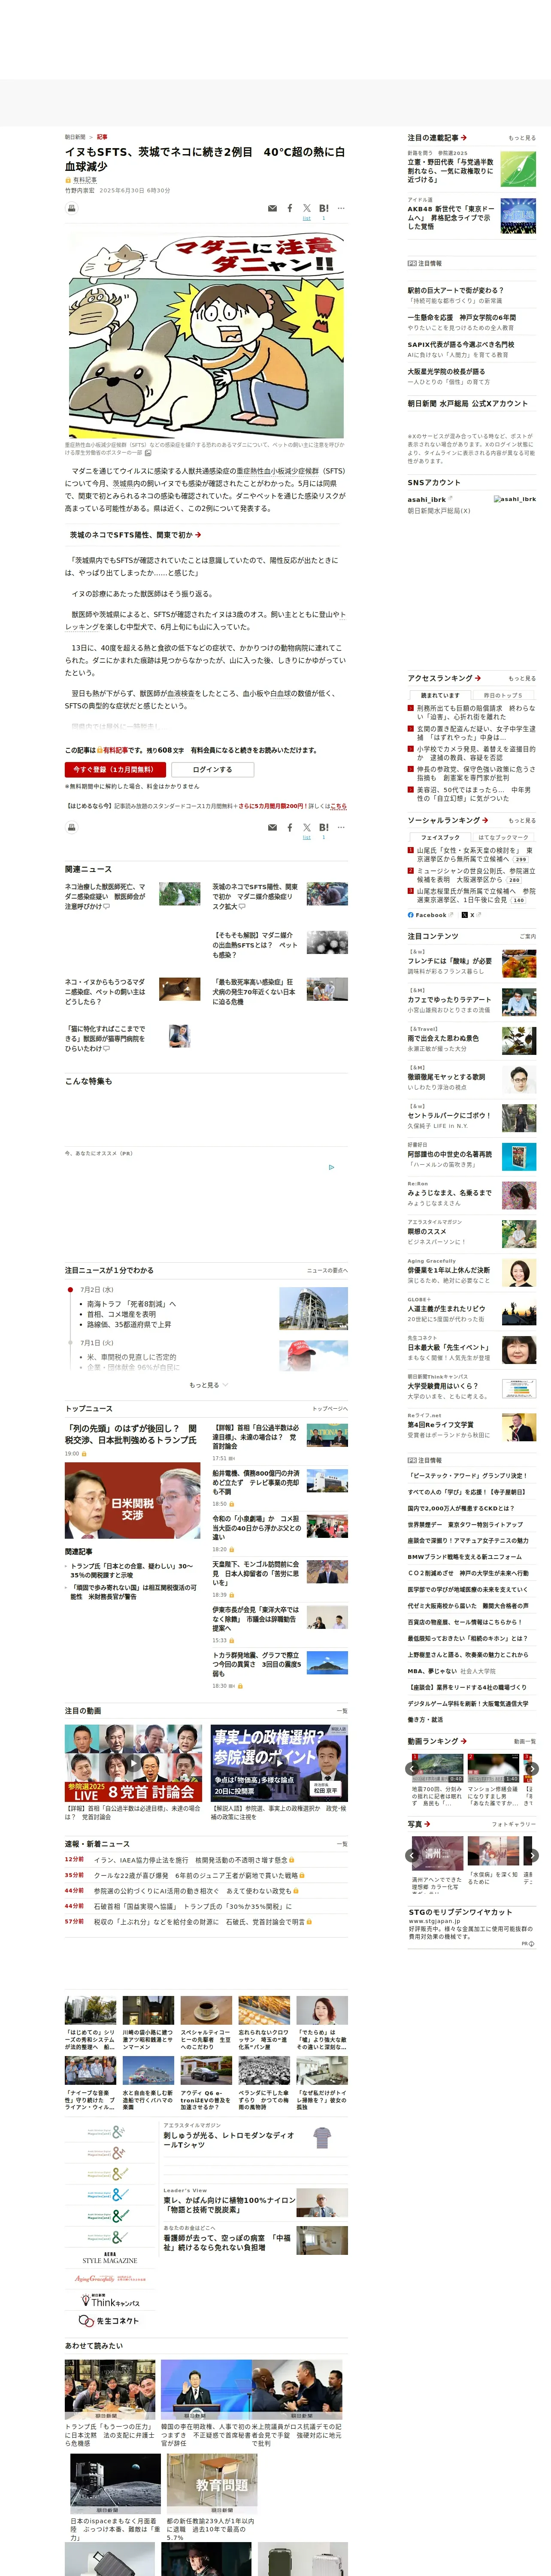Click もっと見る beside ソーシャルランキング
The width and height of the screenshot is (551, 2576).
click(521, 820)
